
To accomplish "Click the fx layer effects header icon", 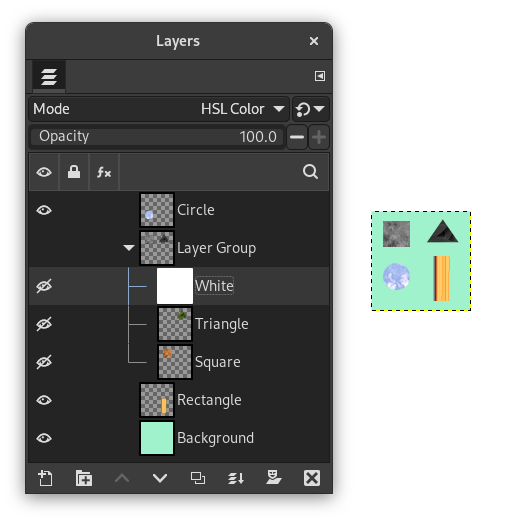I will pos(104,172).
